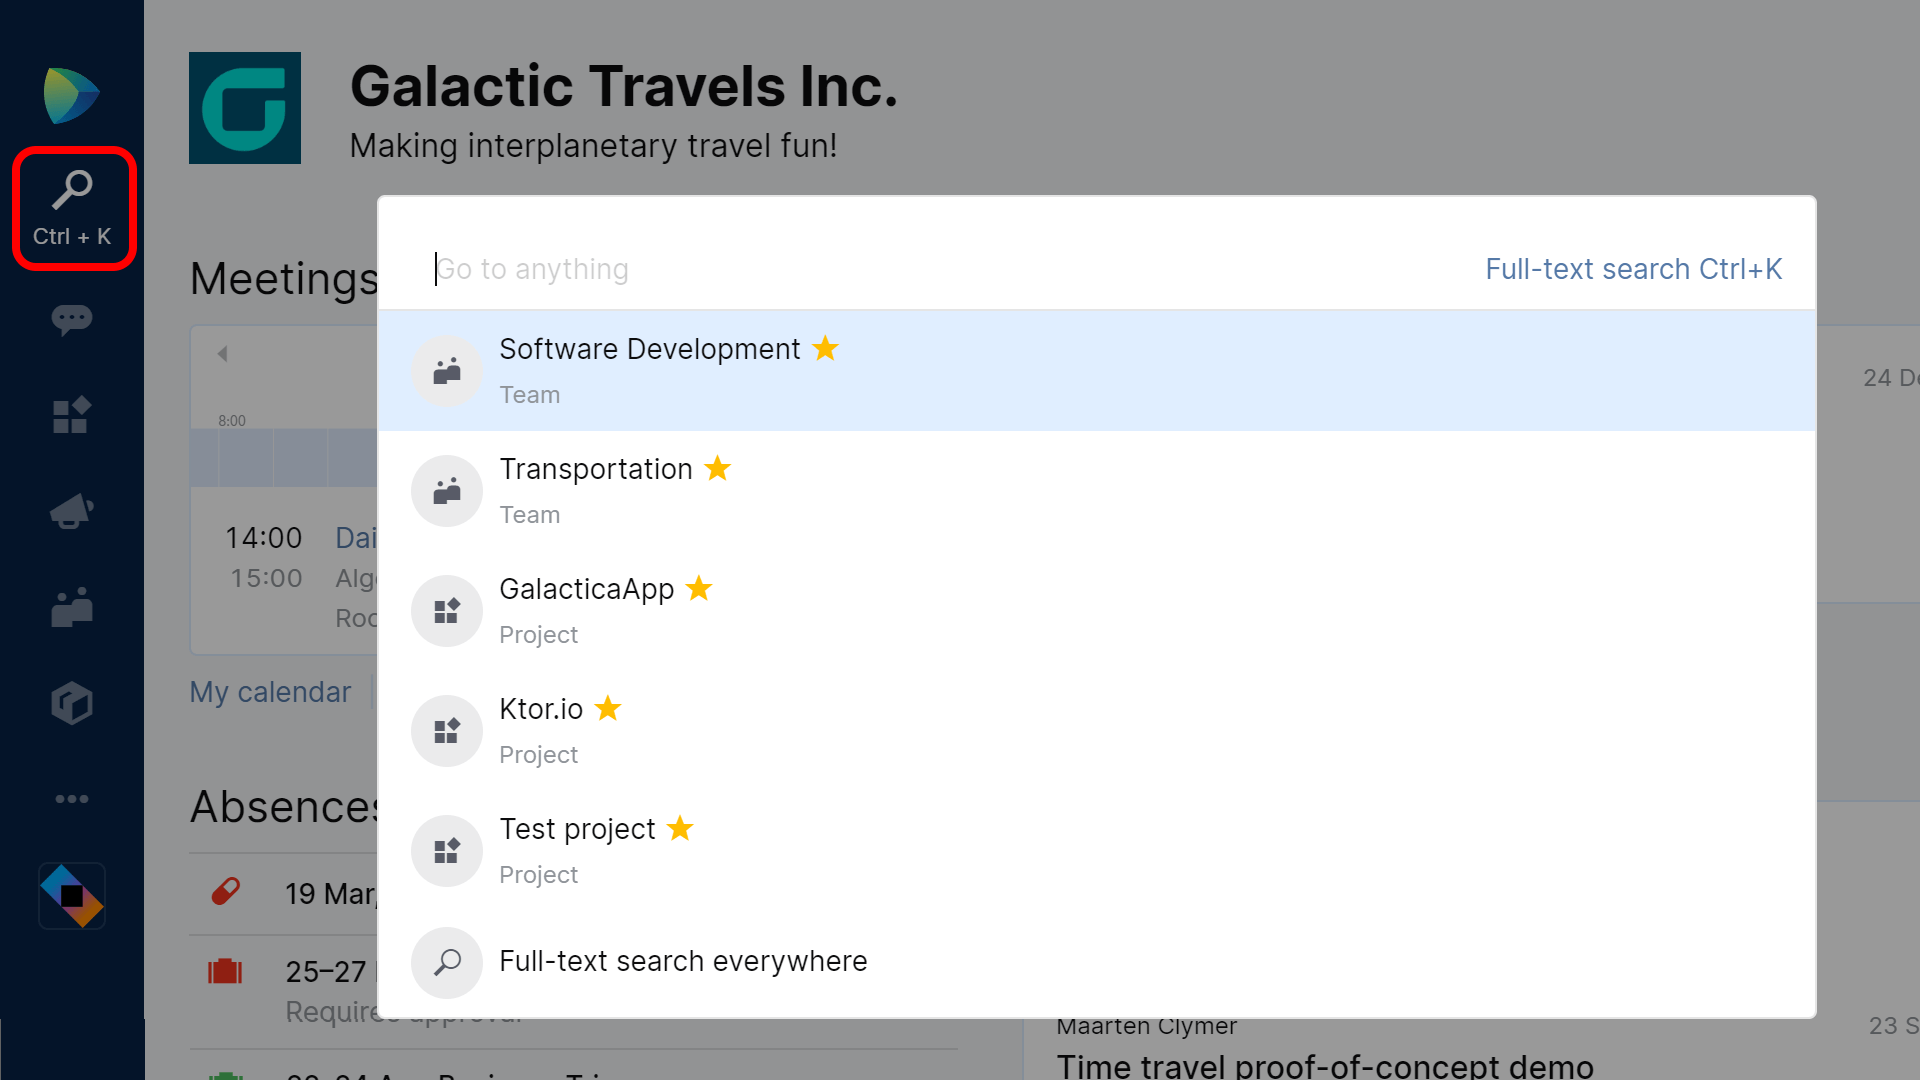
Task: Click the red pill sick-leave icon in Absences
Action: pyautogui.click(x=226, y=891)
